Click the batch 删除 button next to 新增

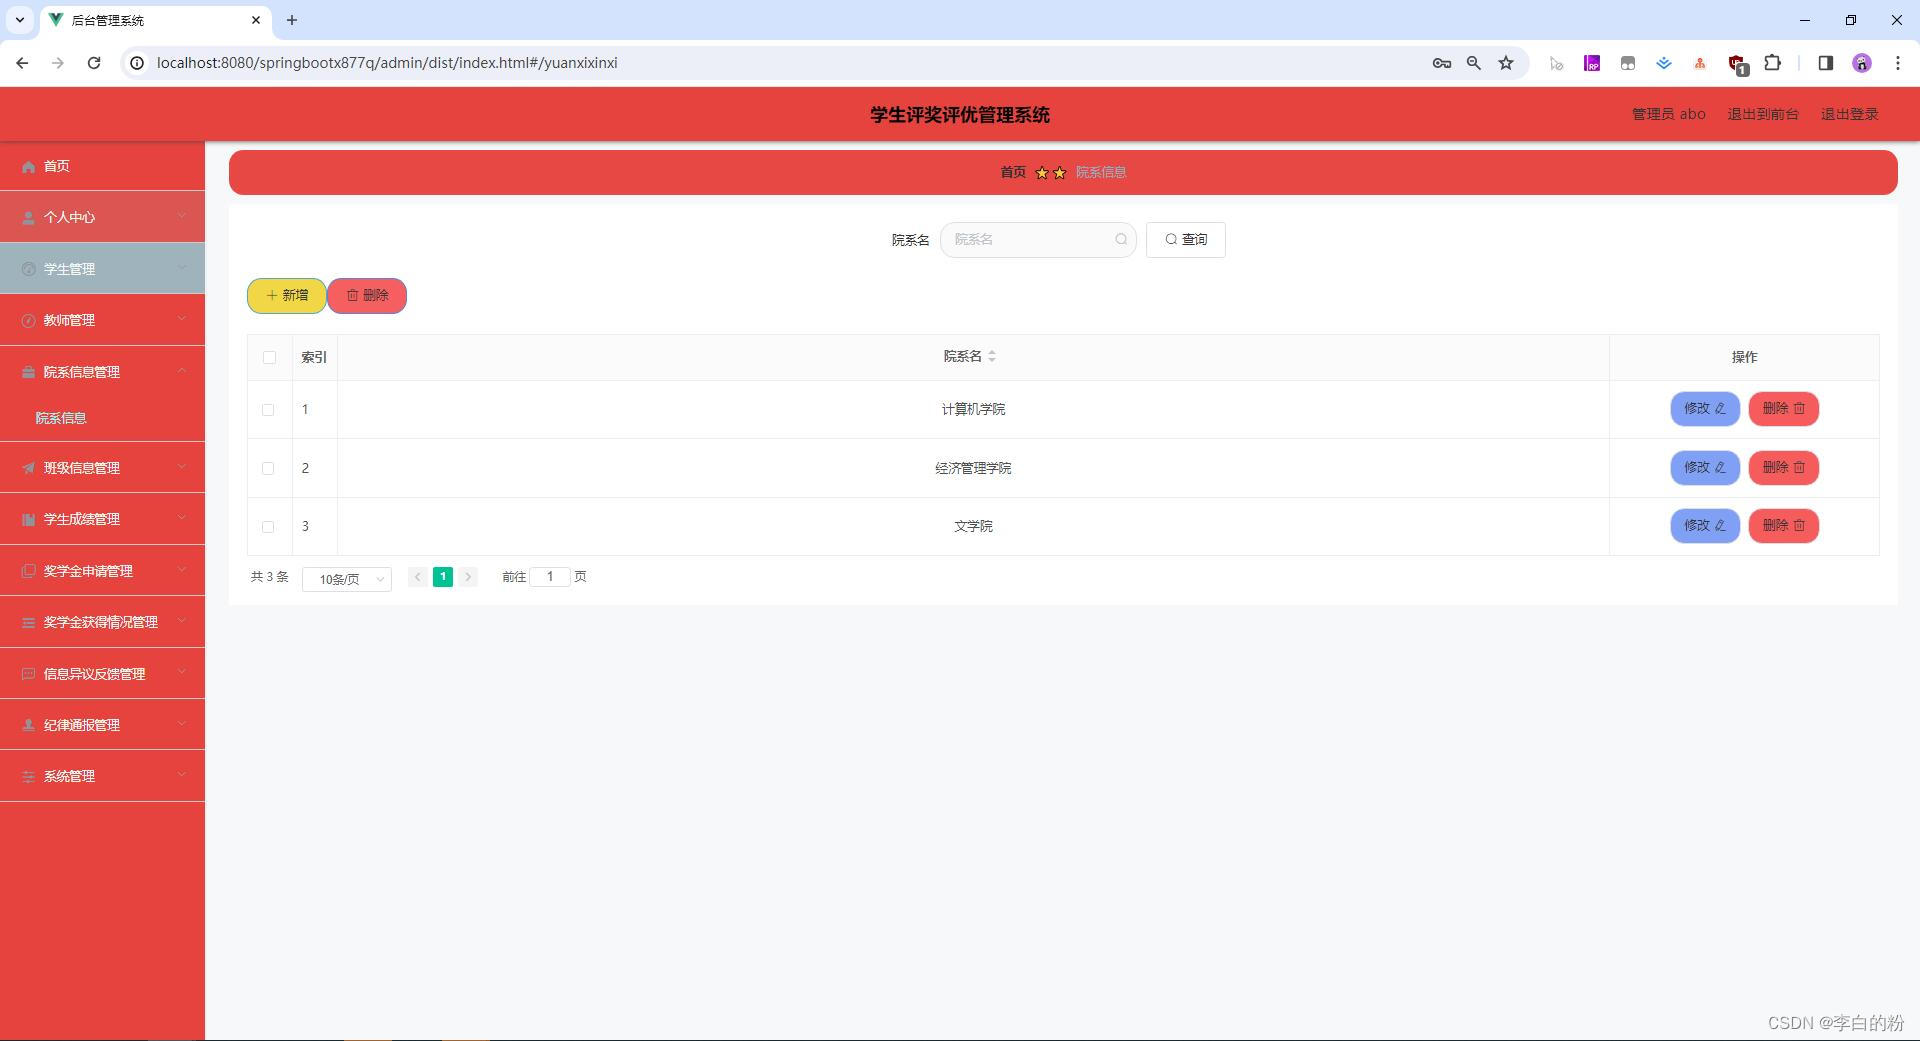pyautogui.click(x=367, y=296)
